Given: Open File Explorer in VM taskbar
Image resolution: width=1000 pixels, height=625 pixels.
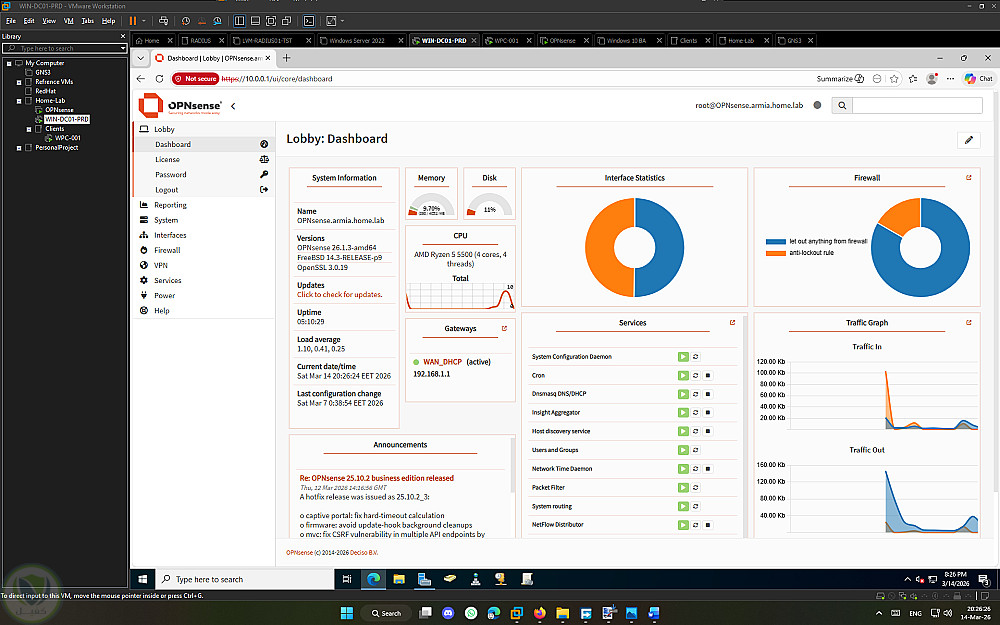Looking at the screenshot, I should (399, 578).
